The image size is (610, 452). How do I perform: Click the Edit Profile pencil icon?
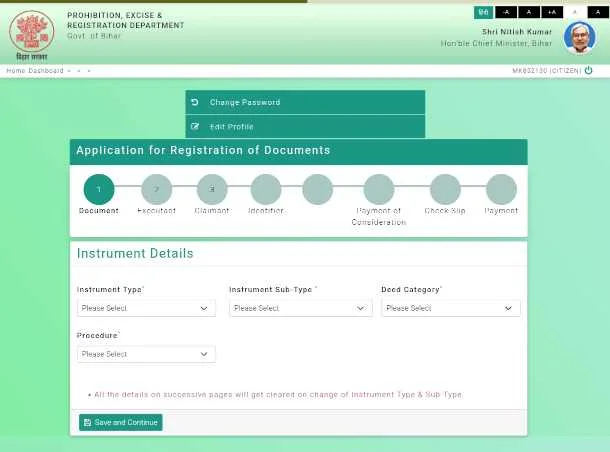pos(195,127)
